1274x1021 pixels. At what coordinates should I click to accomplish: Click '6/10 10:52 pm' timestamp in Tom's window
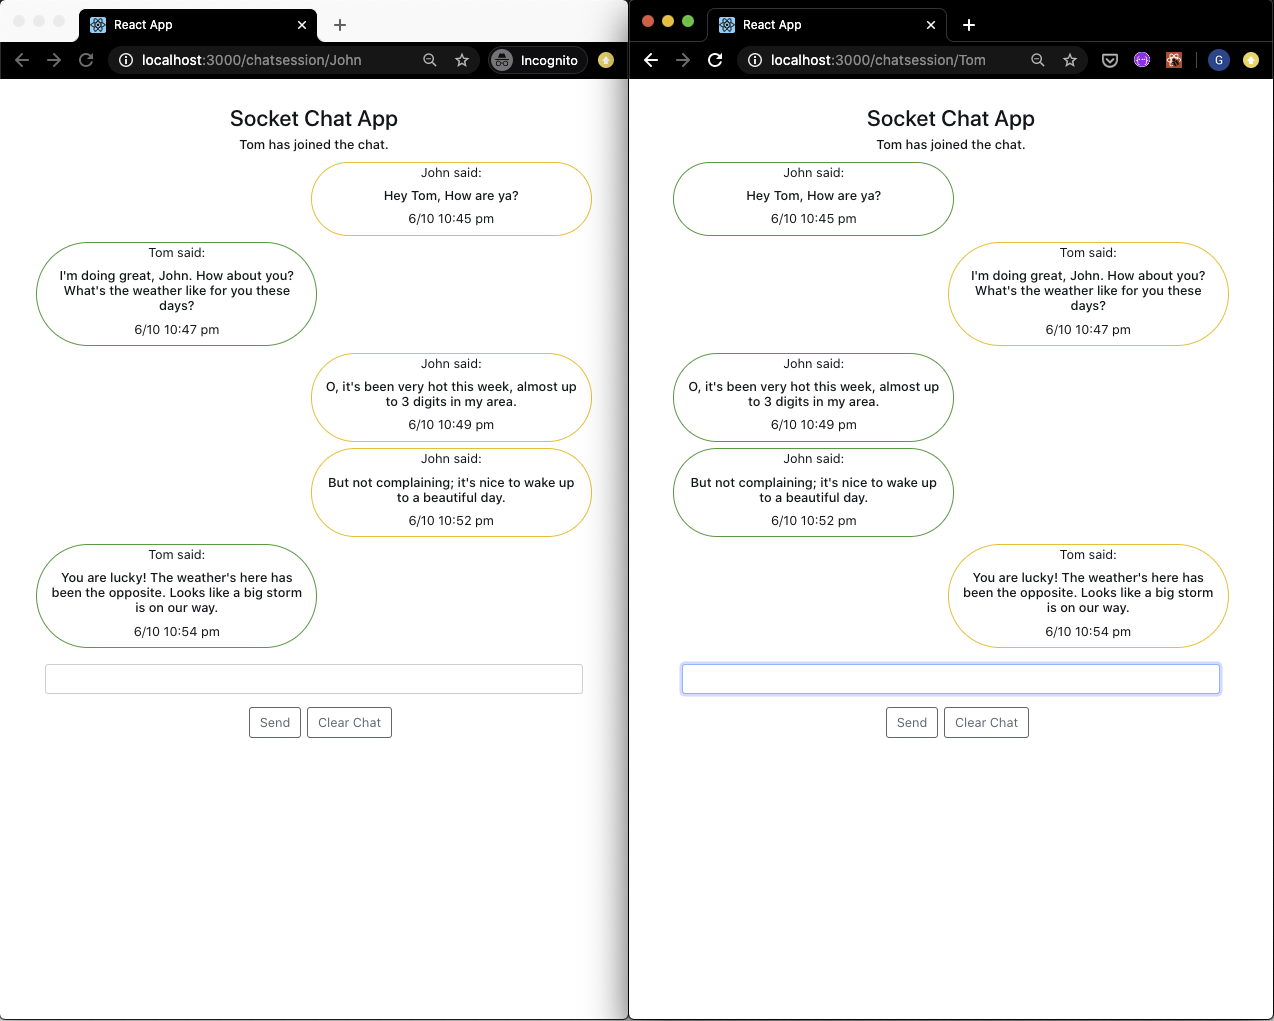(814, 521)
